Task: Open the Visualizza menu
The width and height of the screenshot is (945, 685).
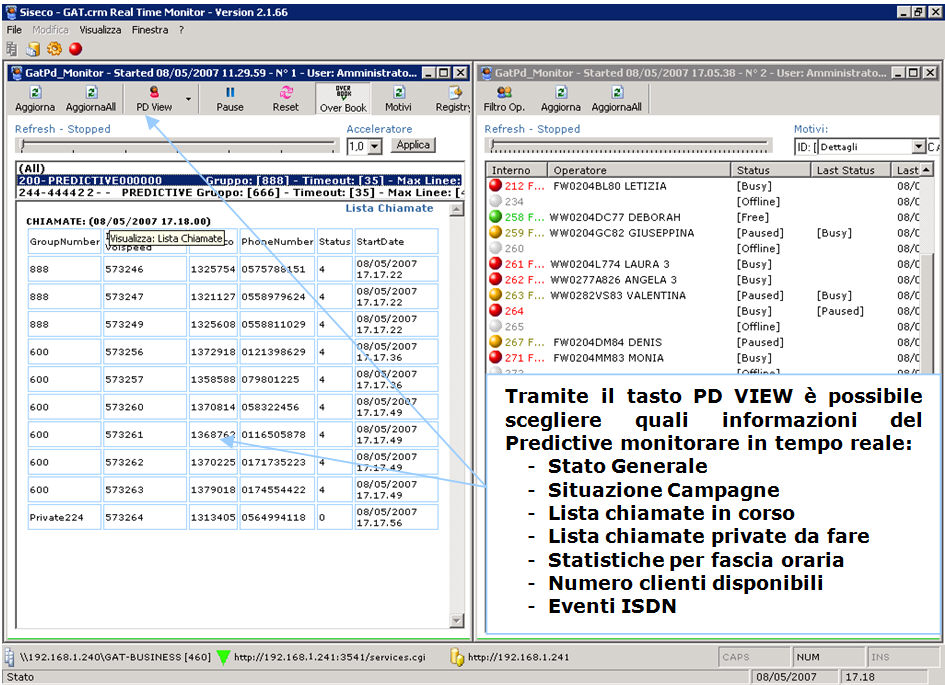Action: [100, 30]
